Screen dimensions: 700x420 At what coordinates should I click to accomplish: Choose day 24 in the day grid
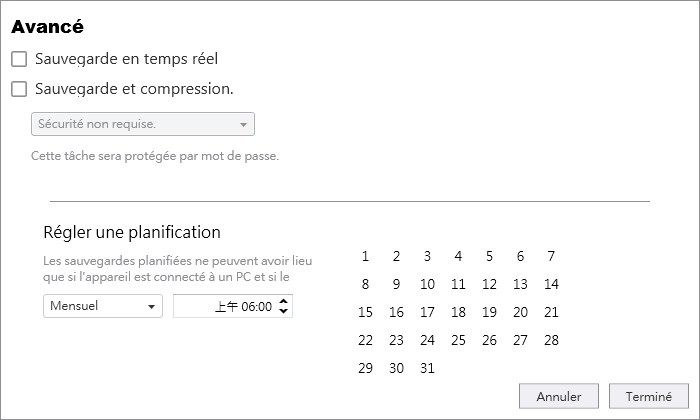tap(427, 341)
